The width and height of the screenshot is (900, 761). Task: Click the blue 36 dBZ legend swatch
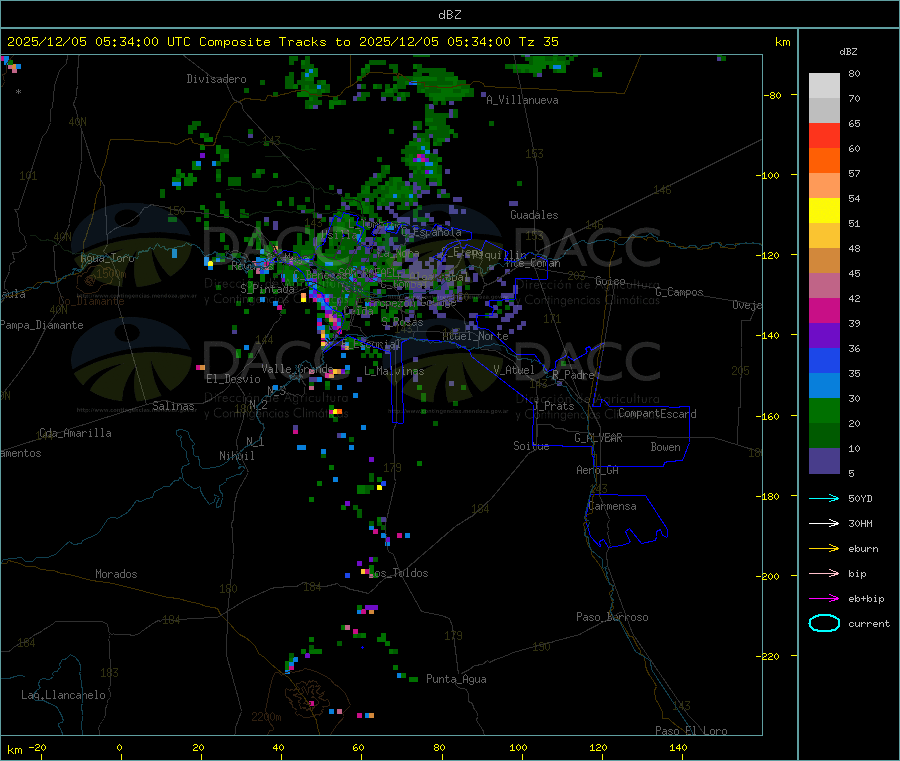click(x=824, y=360)
